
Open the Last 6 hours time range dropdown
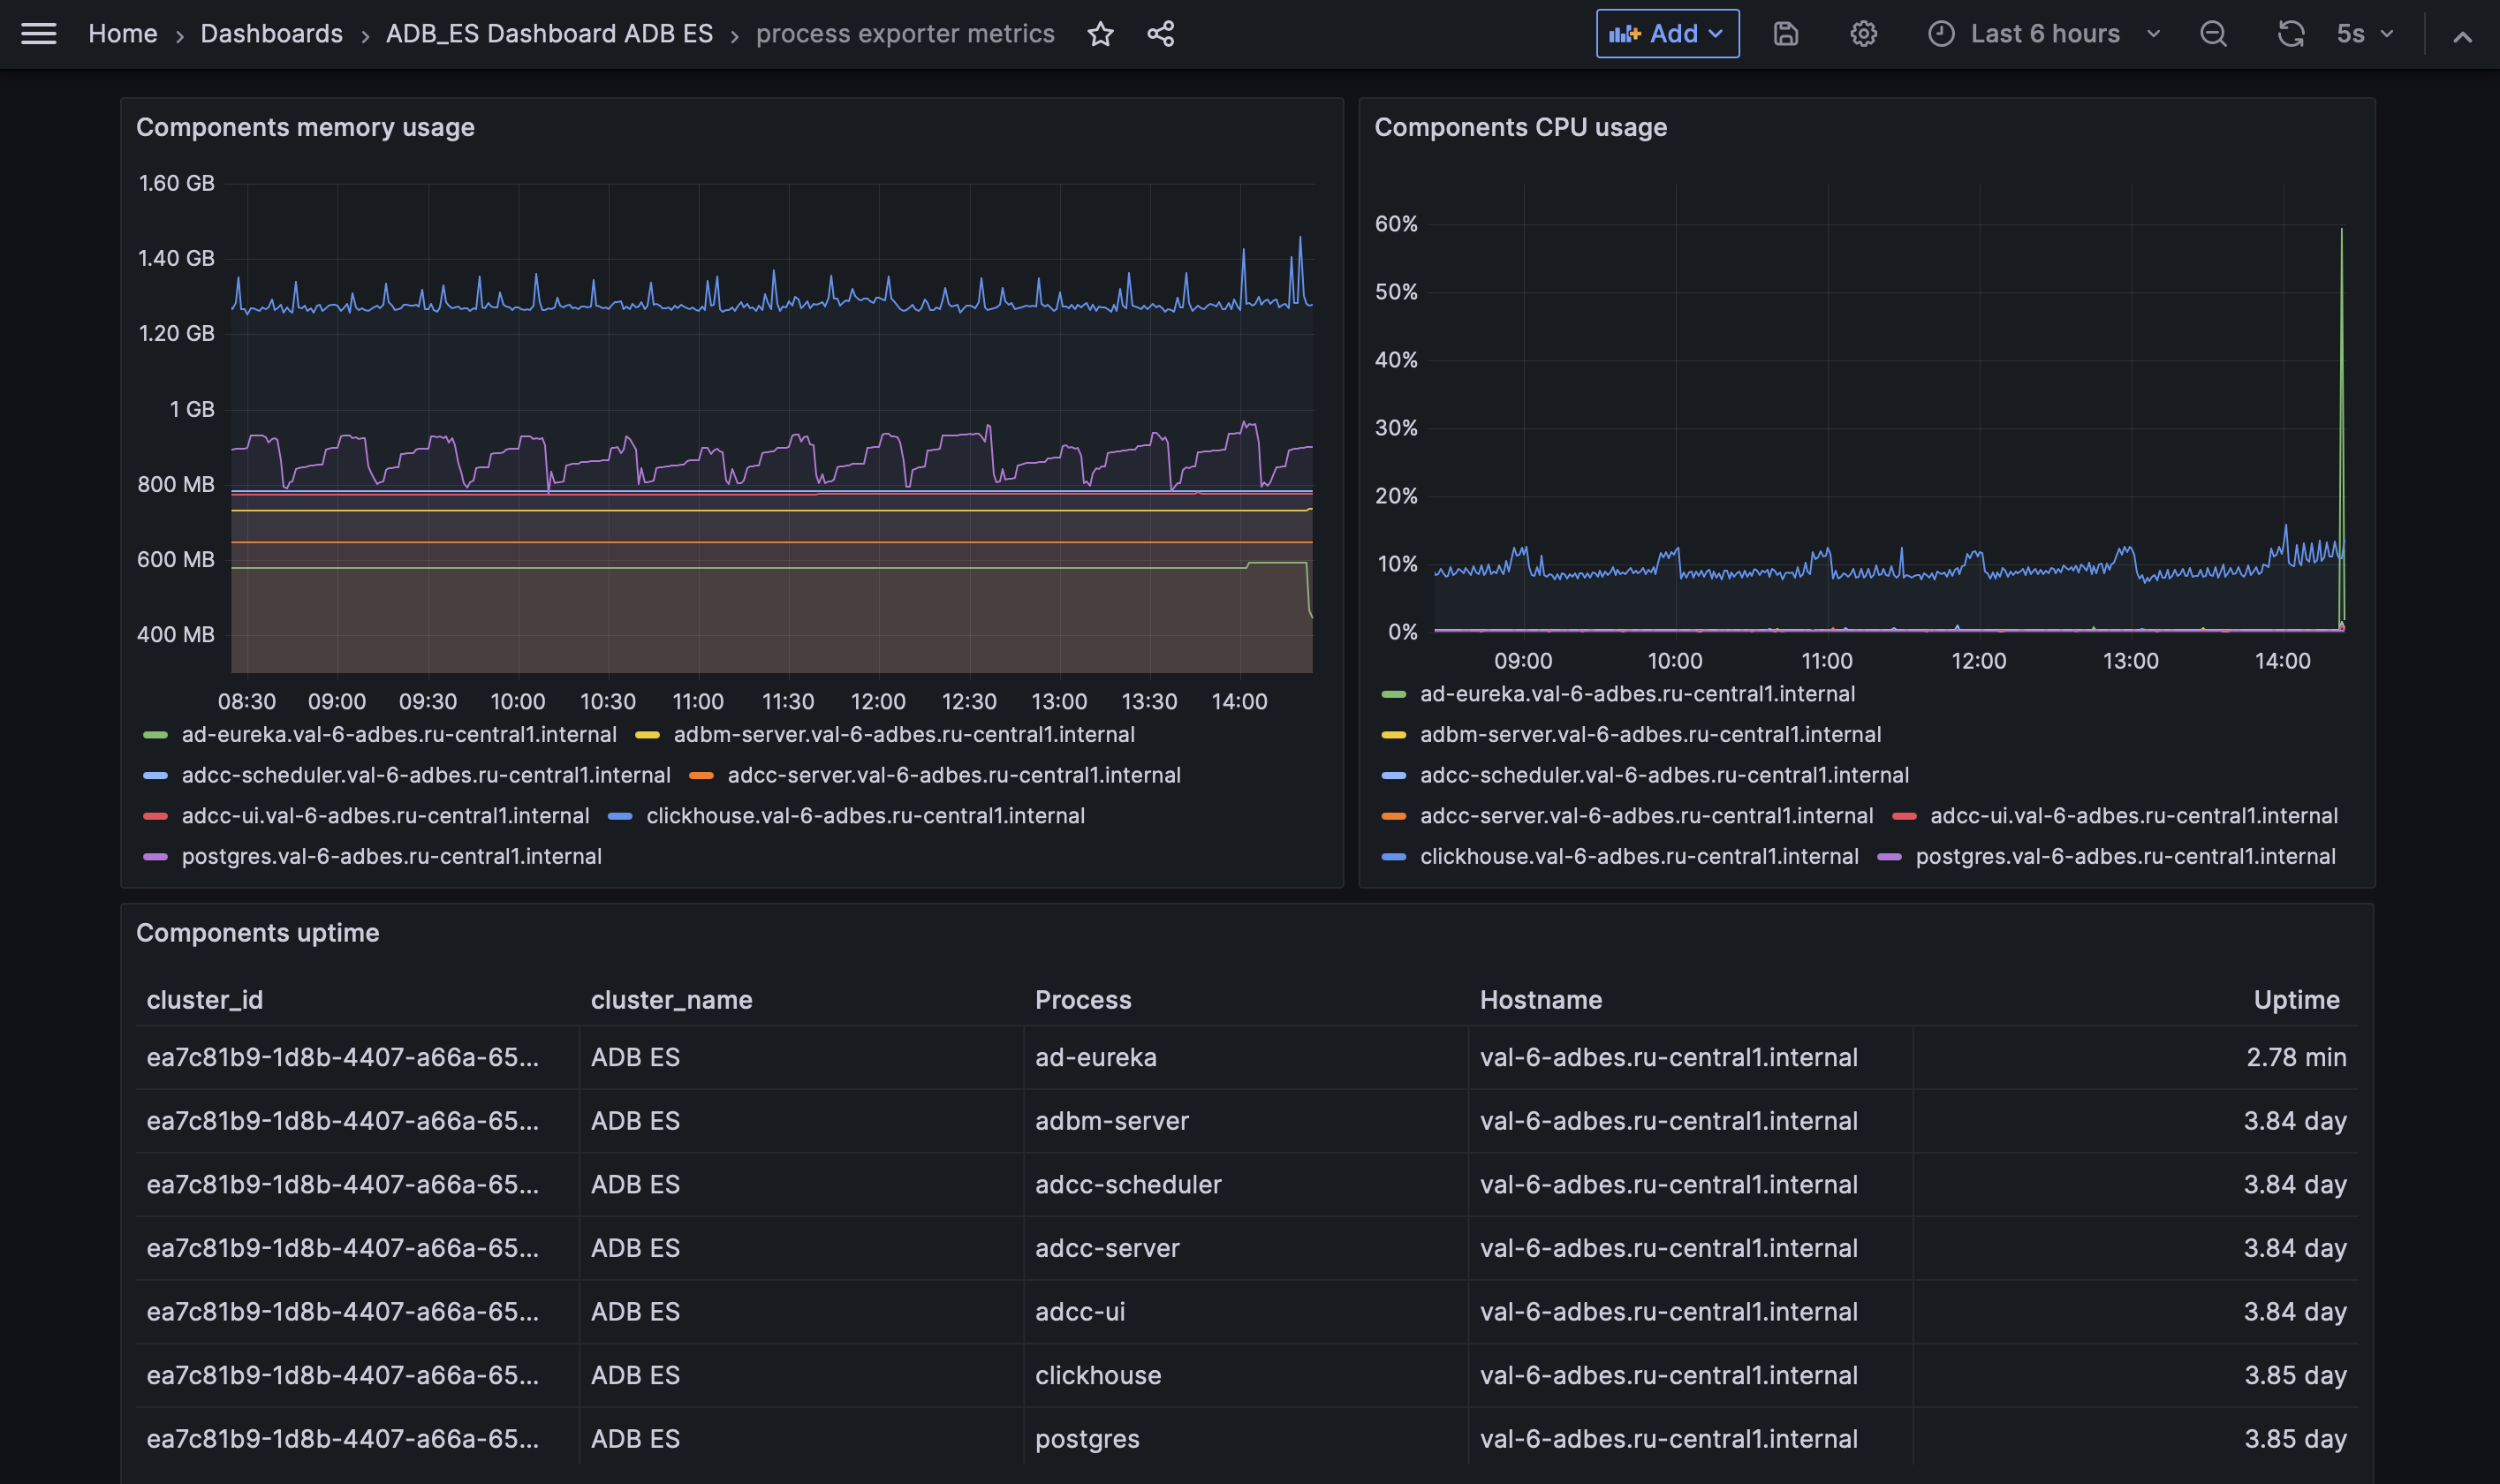click(2044, 33)
